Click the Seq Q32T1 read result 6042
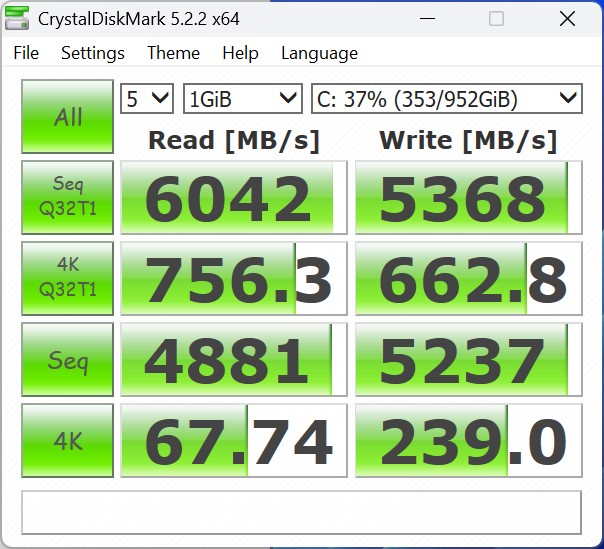Viewport: 604px width, 549px height. click(234, 197)
